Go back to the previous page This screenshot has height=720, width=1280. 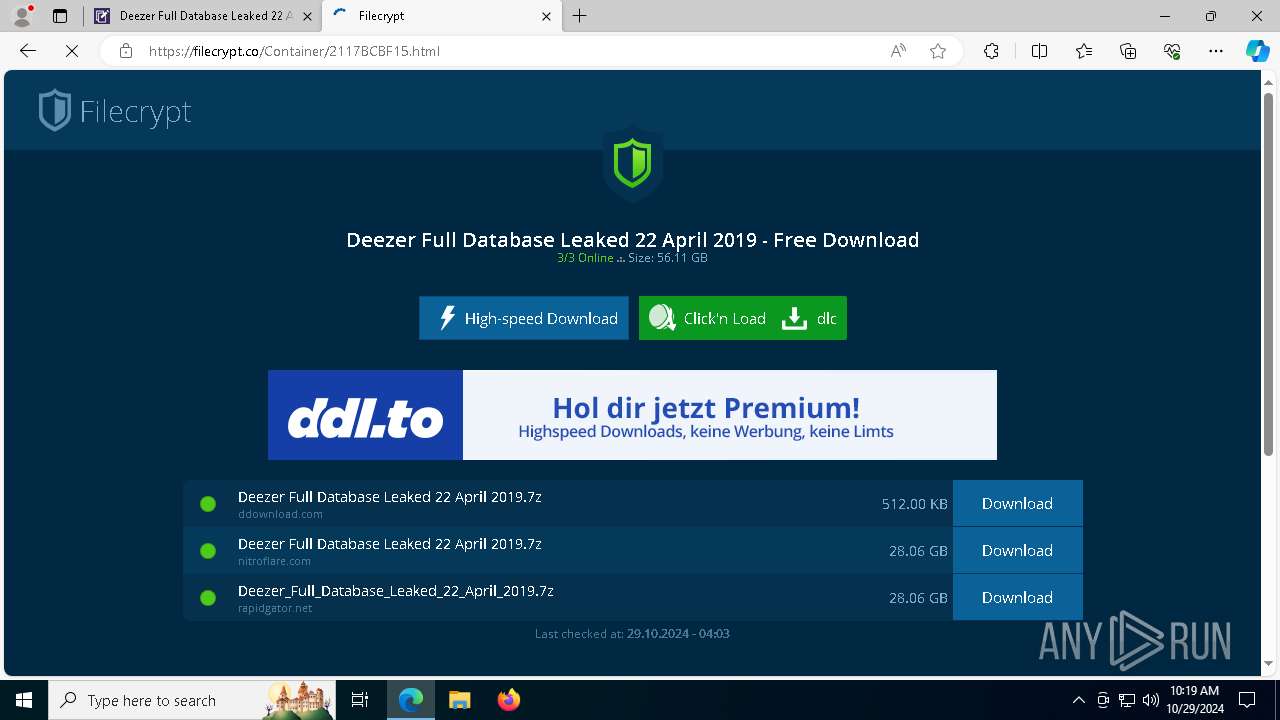pyautogui.click(x=28, y=51)
